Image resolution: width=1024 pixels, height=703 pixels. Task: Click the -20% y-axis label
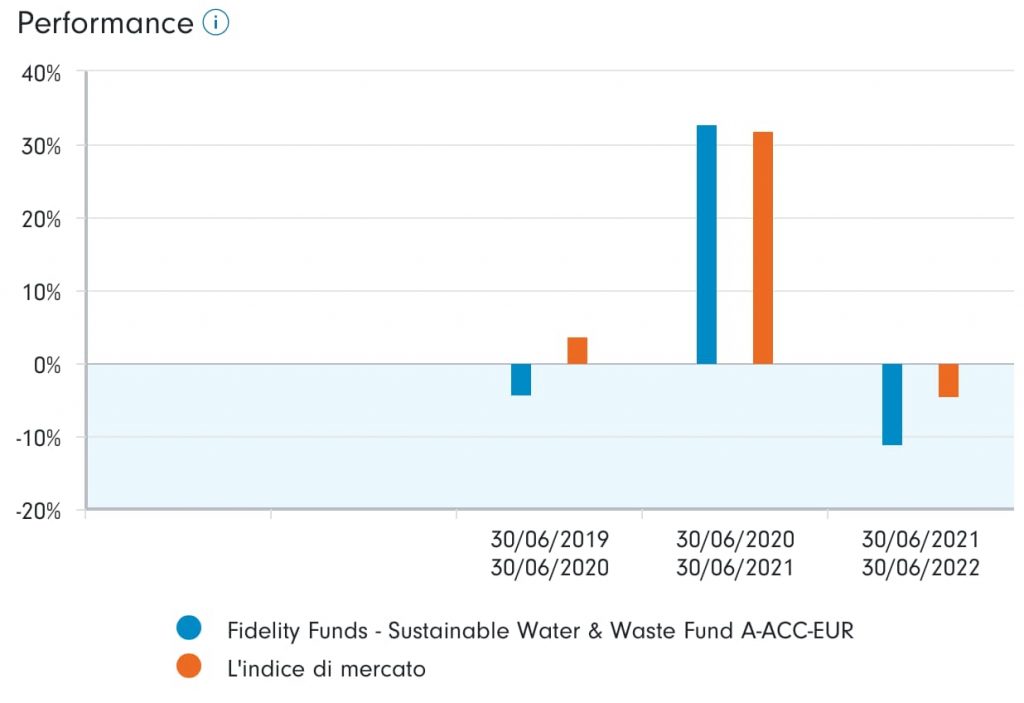[x=37, y=510]
